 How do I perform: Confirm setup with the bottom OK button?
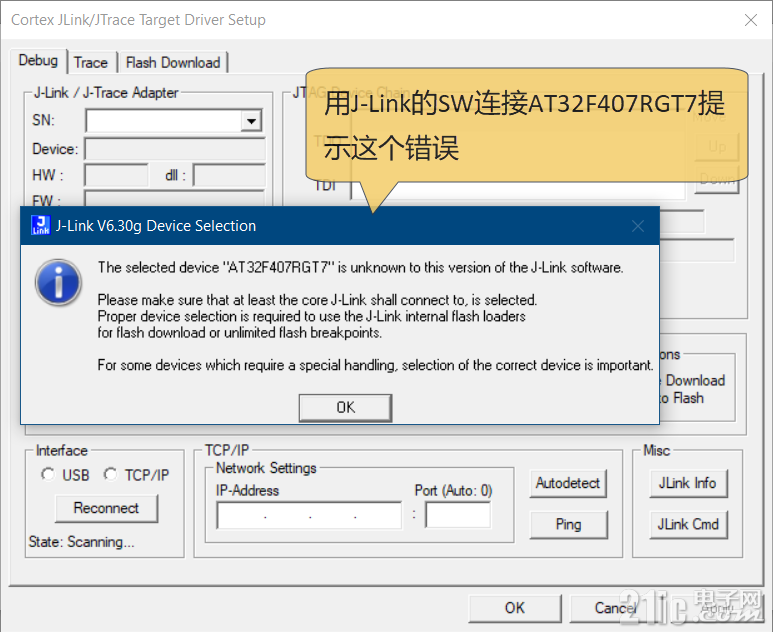pos(515,608)
